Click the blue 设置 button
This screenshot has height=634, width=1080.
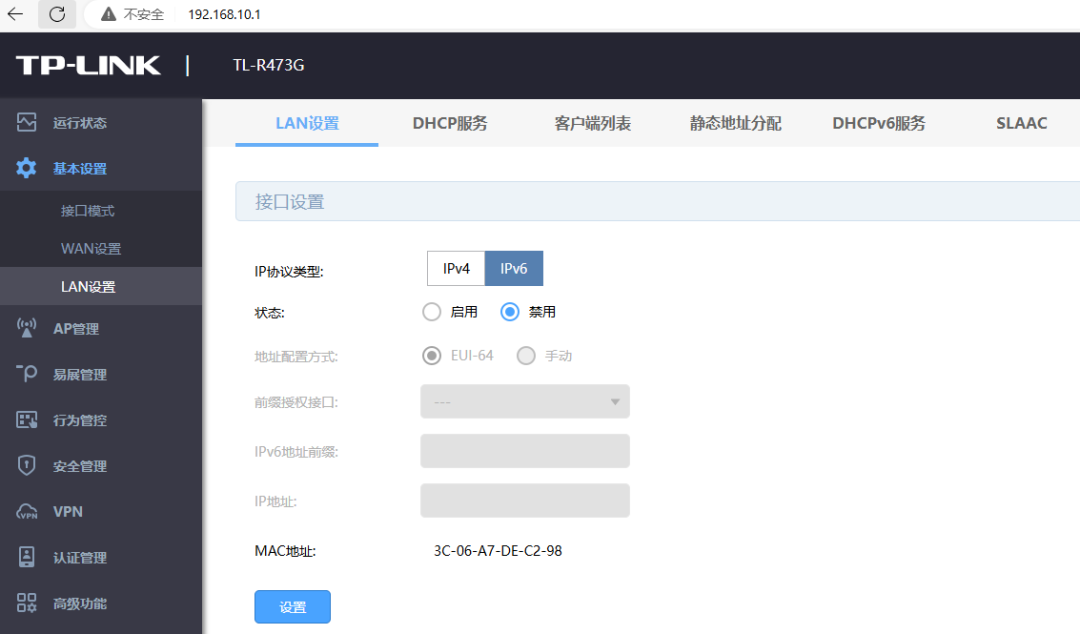coord(292,607)
